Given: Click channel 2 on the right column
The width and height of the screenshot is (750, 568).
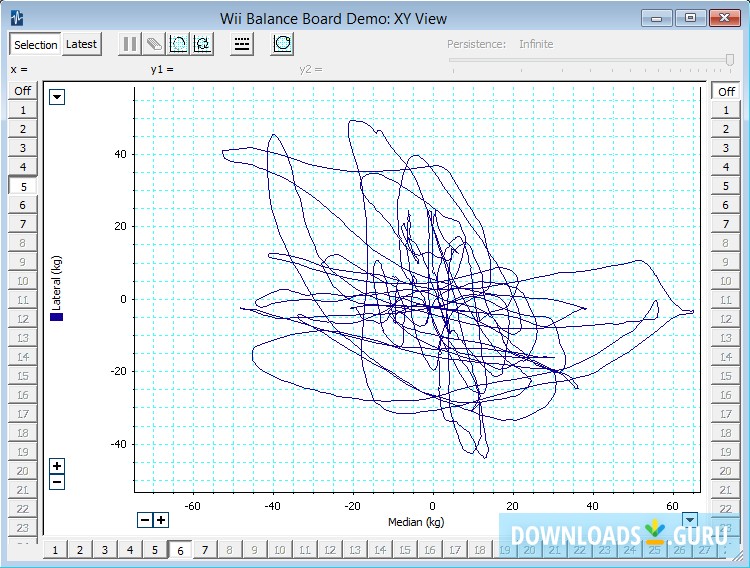Looking at the screenshot, I should [x=726, y=129].
